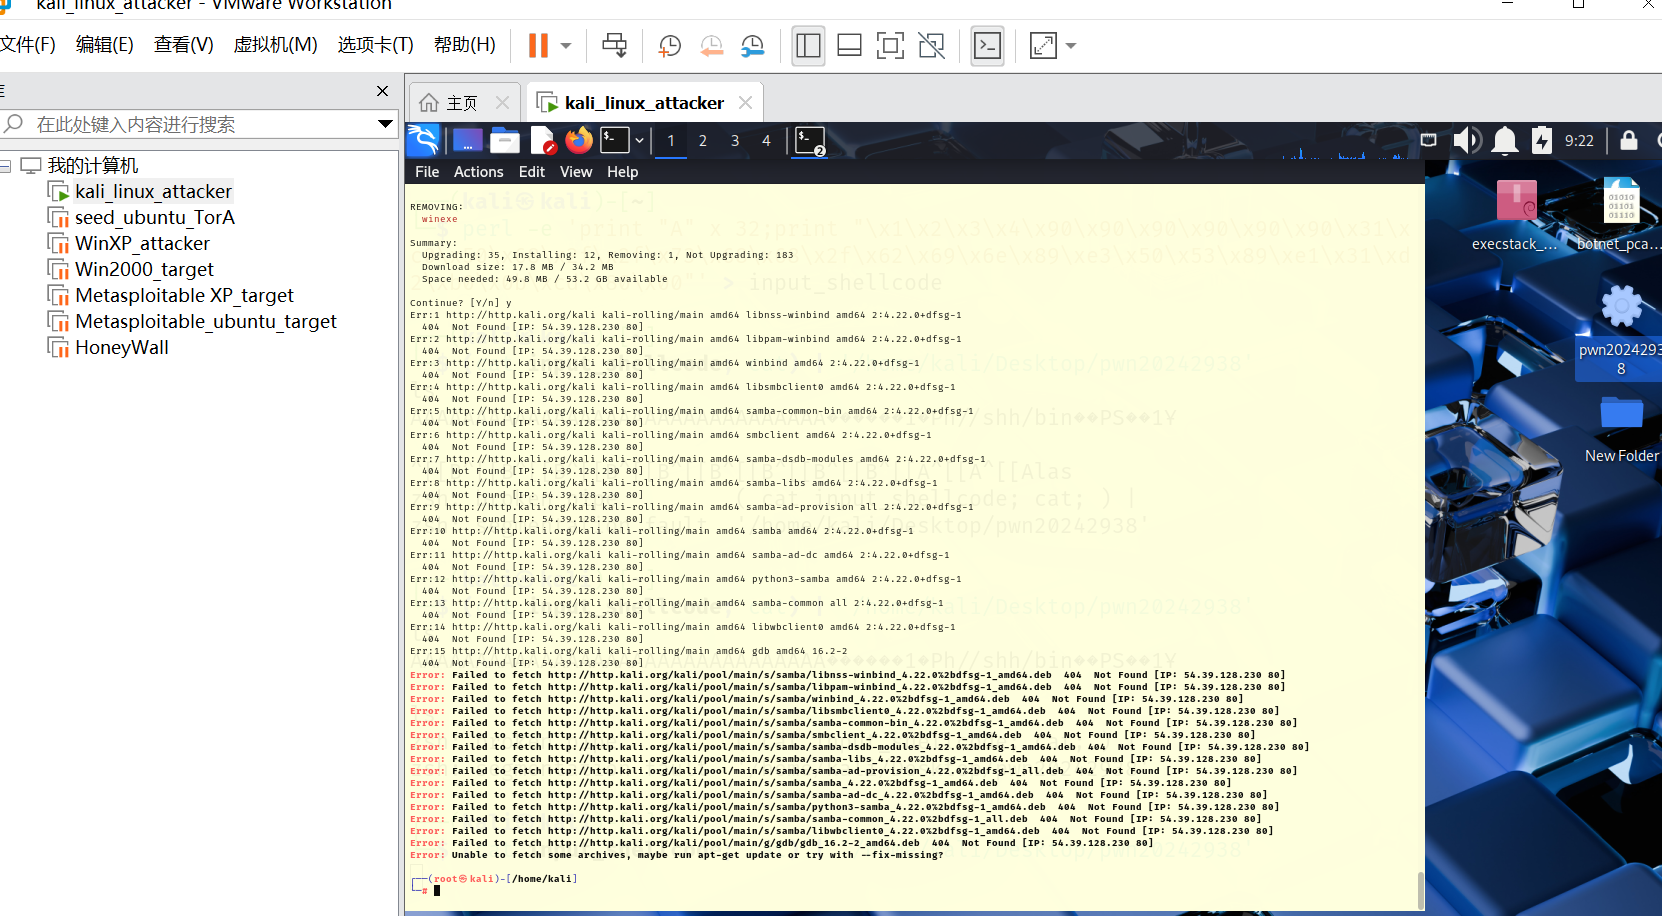This screenshot has width=1662, height=916.
Task: Expand the library search dropdown arrow
Action: (x=385, y=124)
